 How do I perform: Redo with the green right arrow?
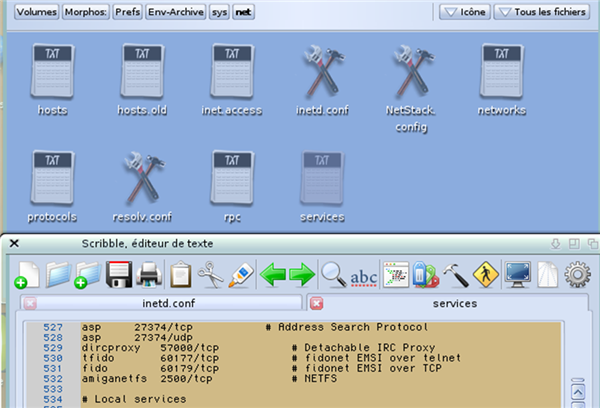click(x=302, y=274)
